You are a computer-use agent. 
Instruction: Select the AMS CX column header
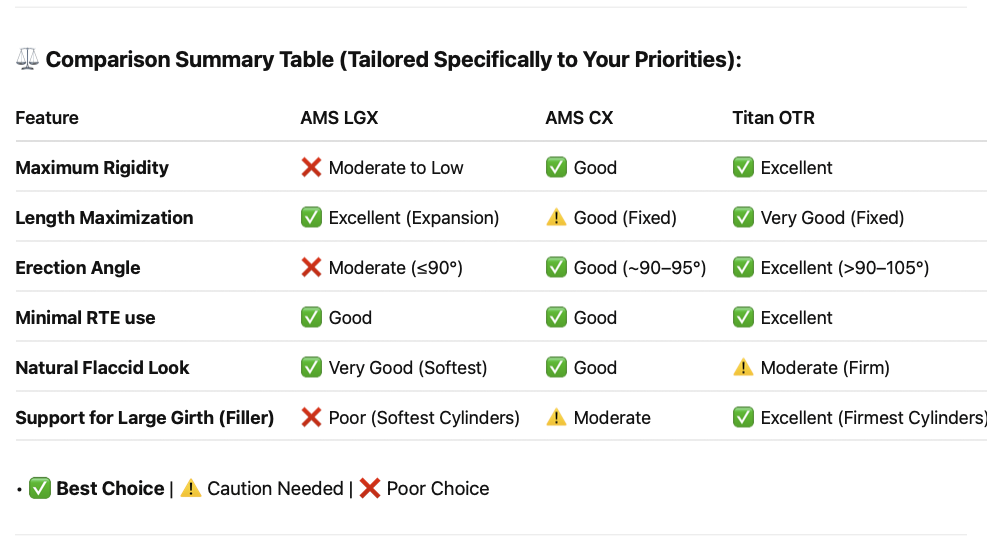[579, 118]
